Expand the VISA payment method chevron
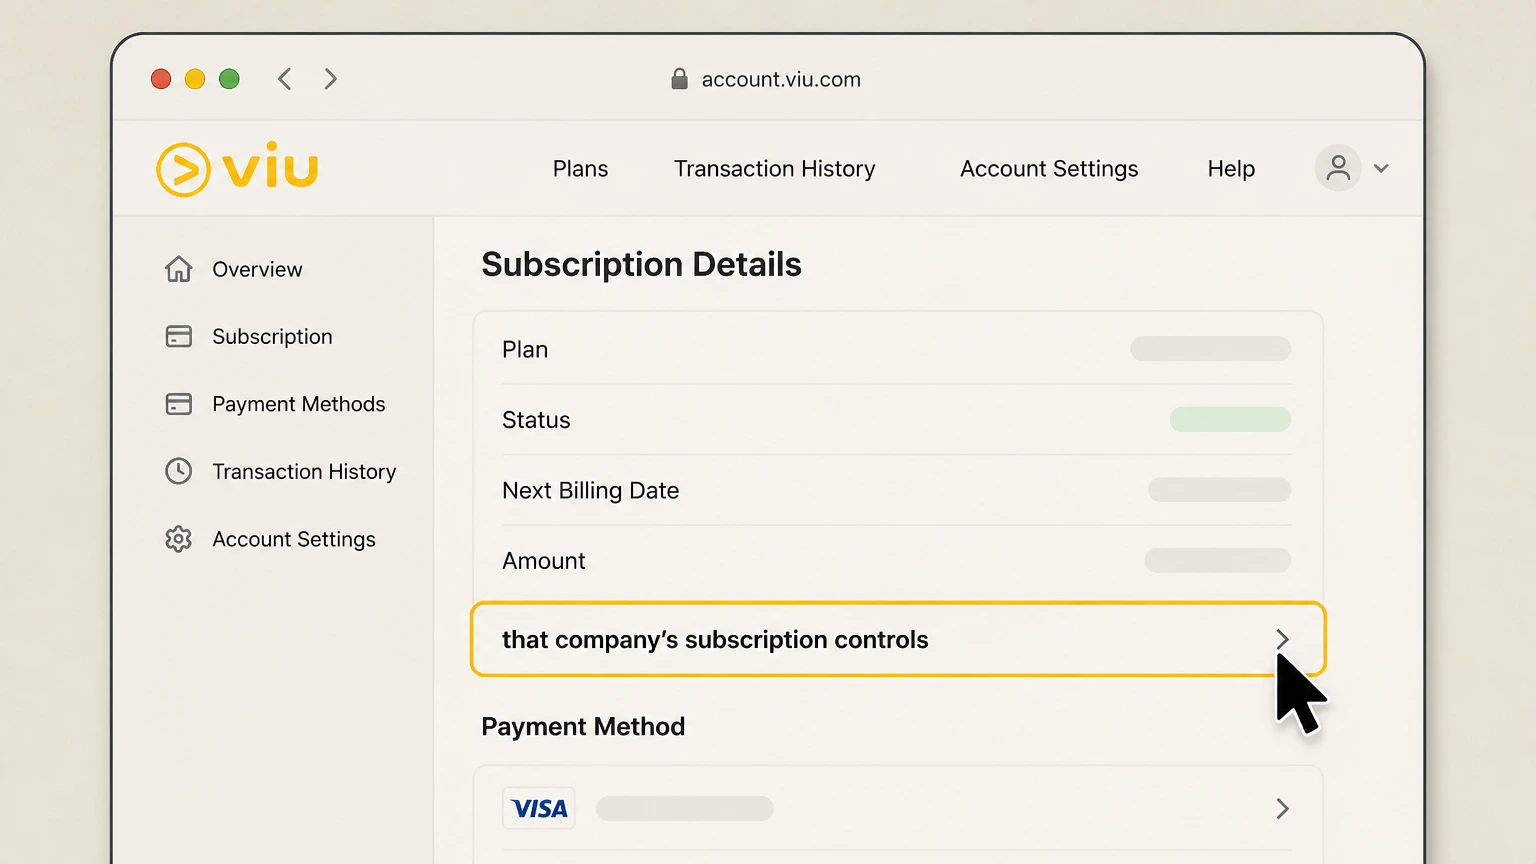 pyautogui.click(x=1282, y=808)
